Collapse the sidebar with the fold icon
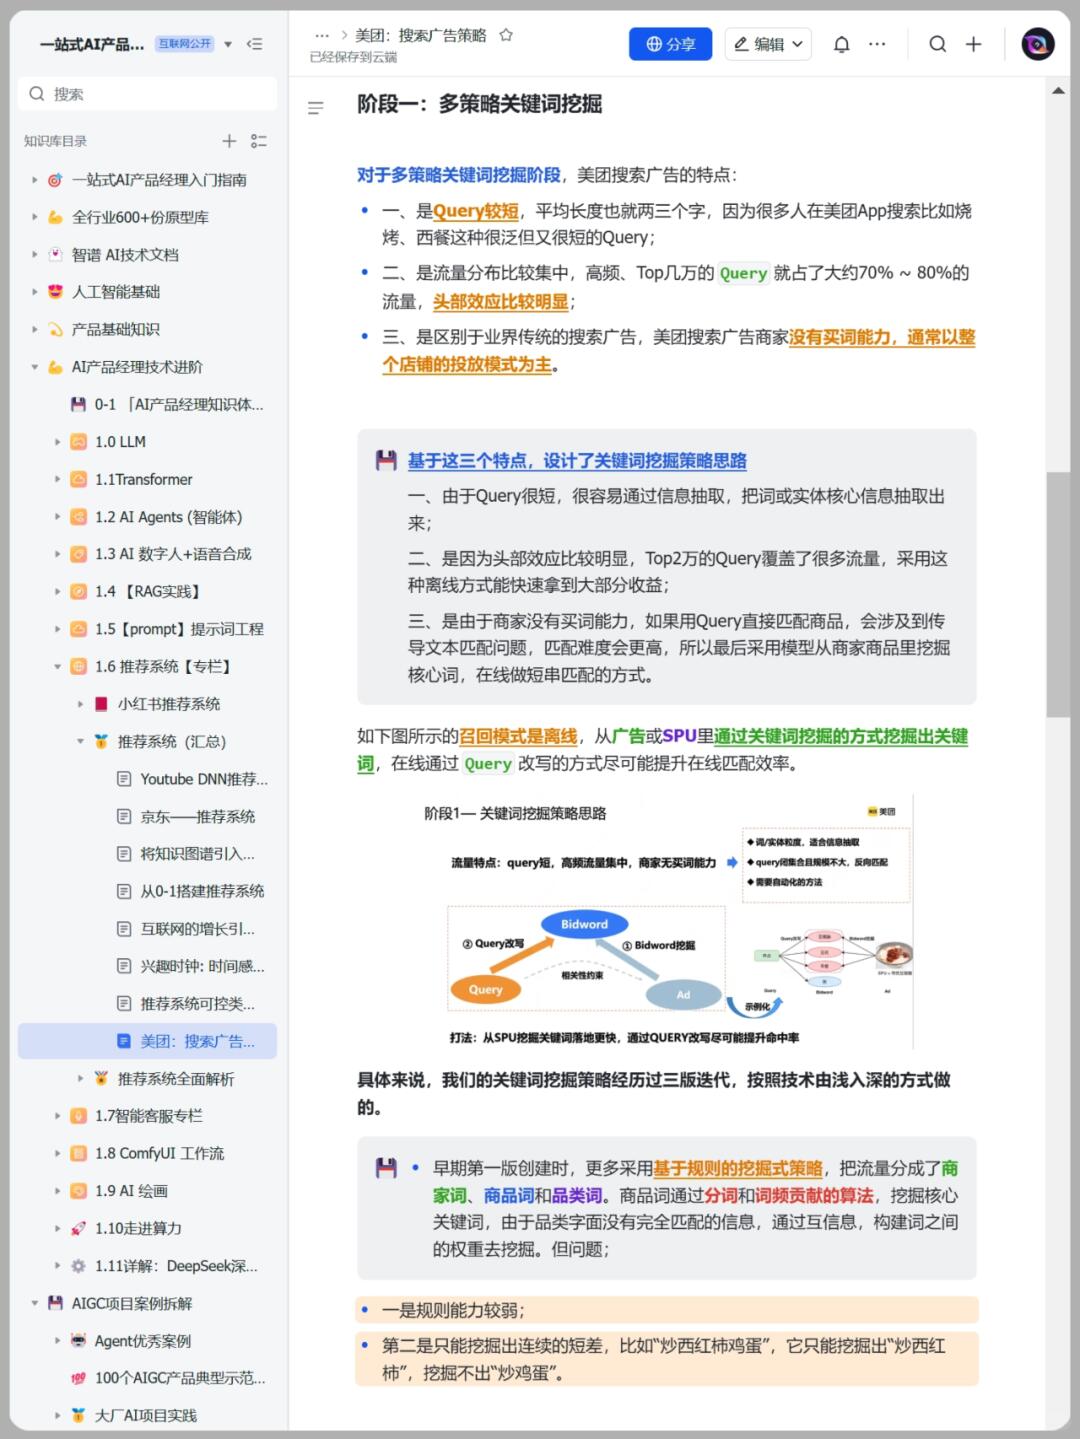The image size is (1080, 1439). (254, 44)
